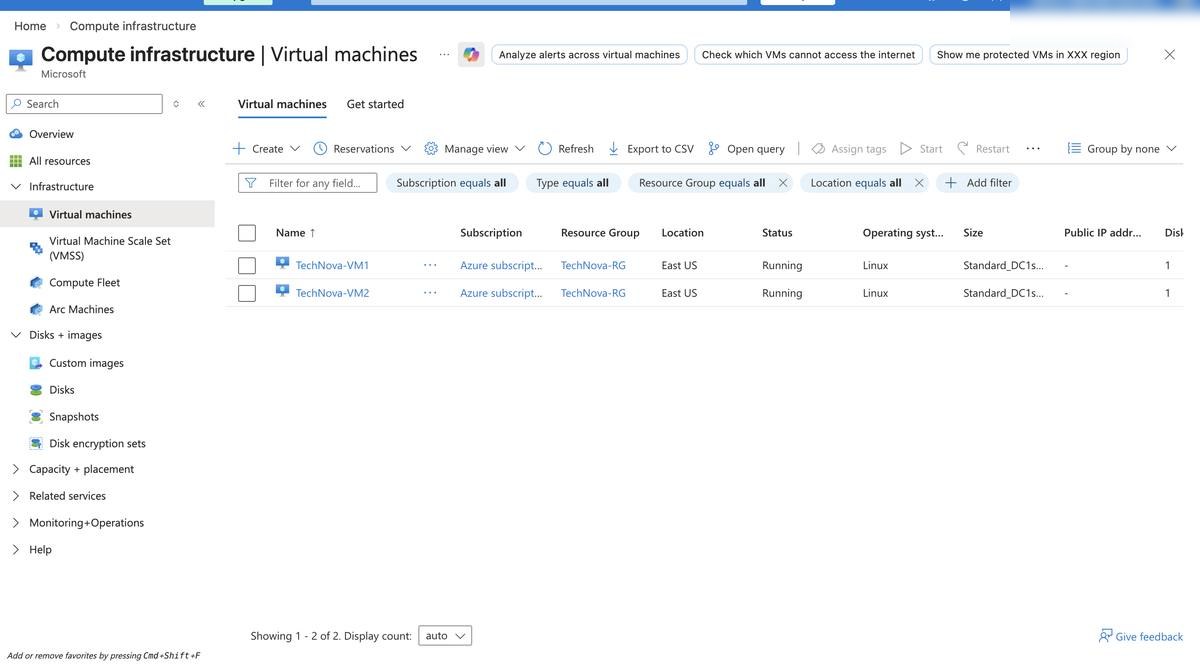Click the Restart icon

pos(963,148)
